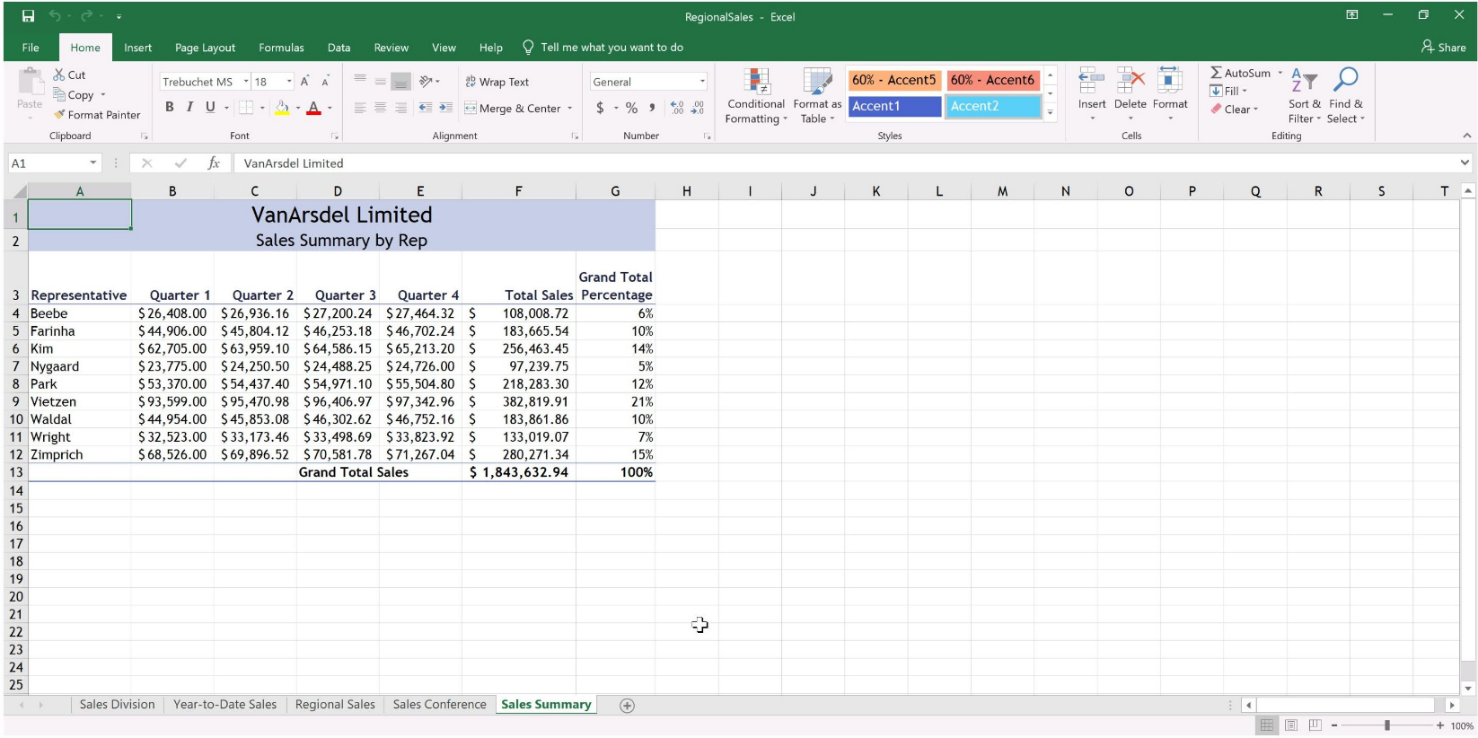
Task: Open the Format cells menu in Cells group
Action: (x=1170, y=94)
